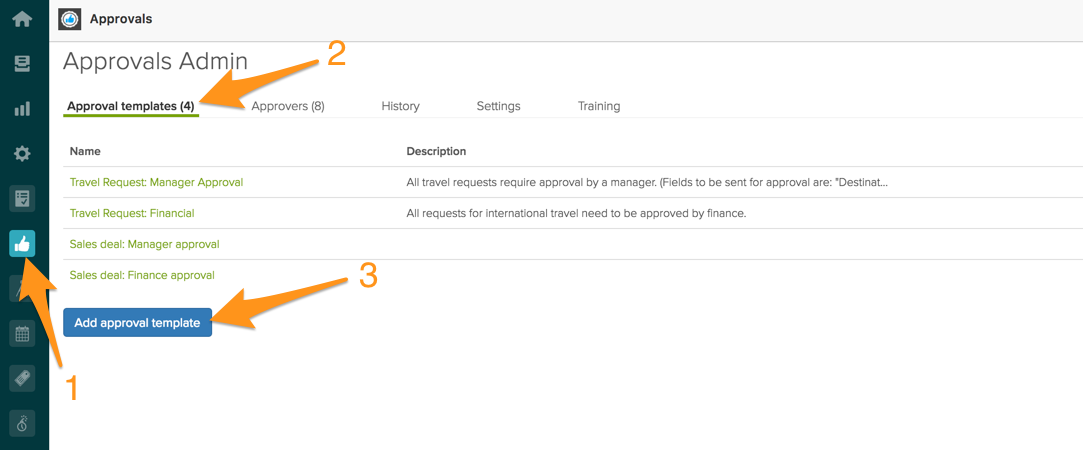This screenshot has height=450, width=1083.
Task: Open the Home icon in sidebar
Action: pos(22,19)
